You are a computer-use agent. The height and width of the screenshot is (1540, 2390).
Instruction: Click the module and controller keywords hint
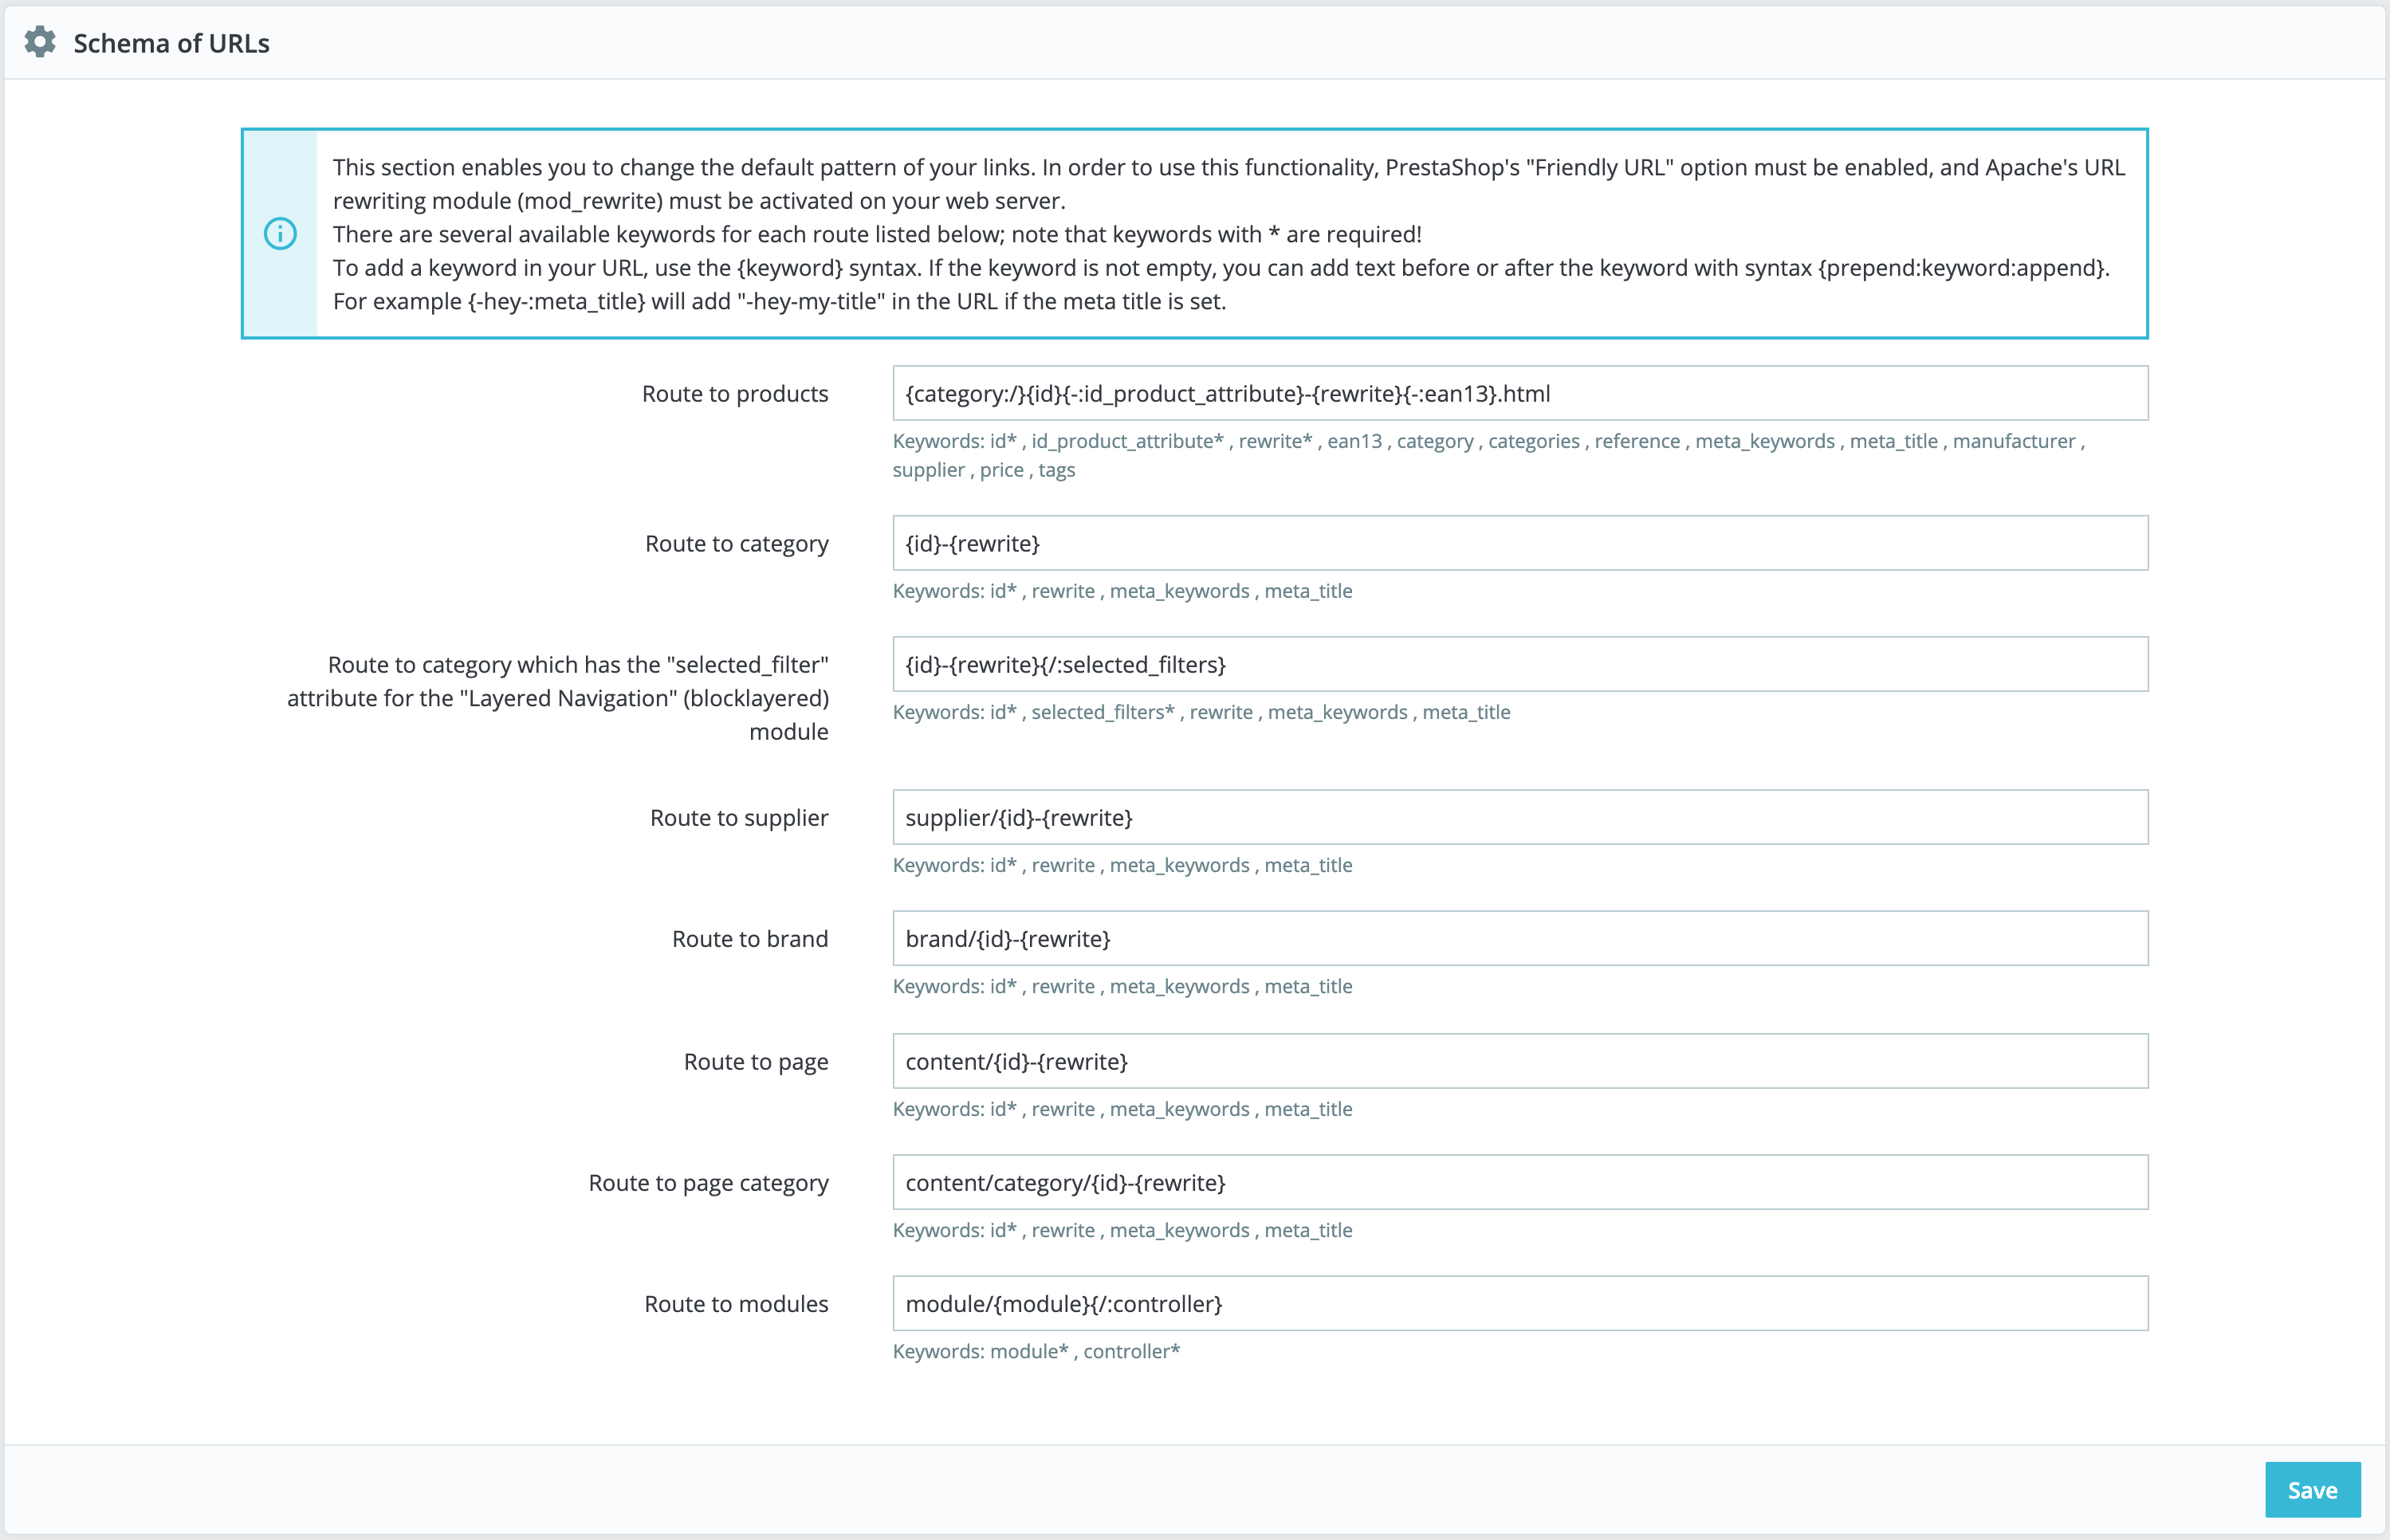point(1036,1351)
